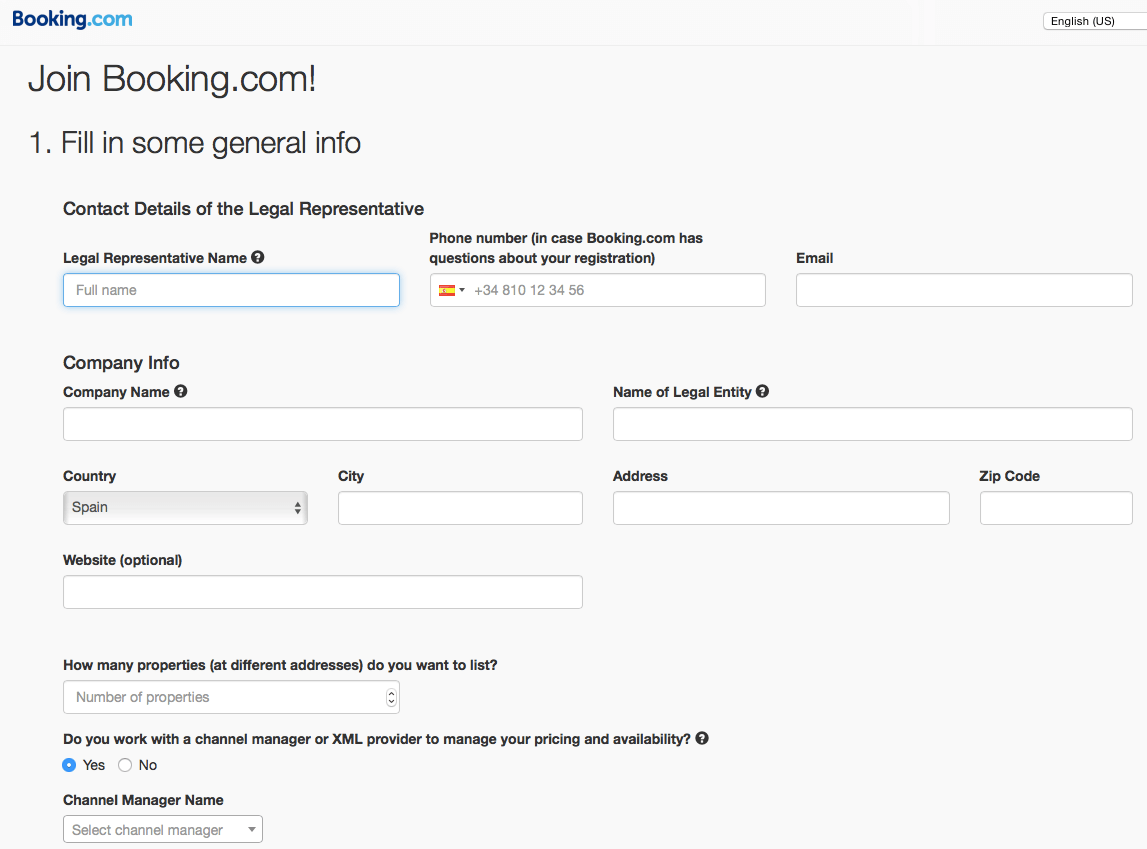This screenshot has width=1147, height=849.
Task: Click the How many properties question label
Action: click(x=280, y=665)
